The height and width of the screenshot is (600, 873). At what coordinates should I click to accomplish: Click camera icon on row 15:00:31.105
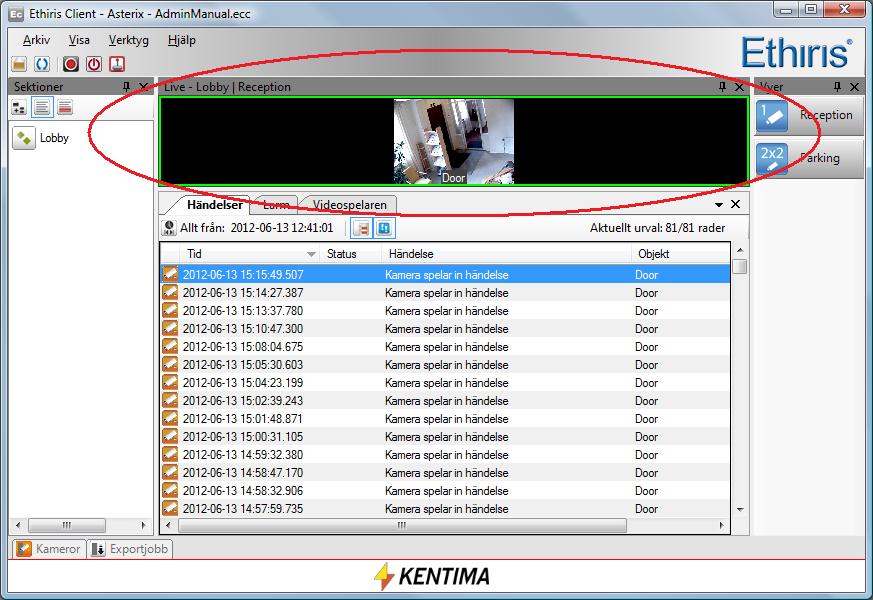point(170,436)
